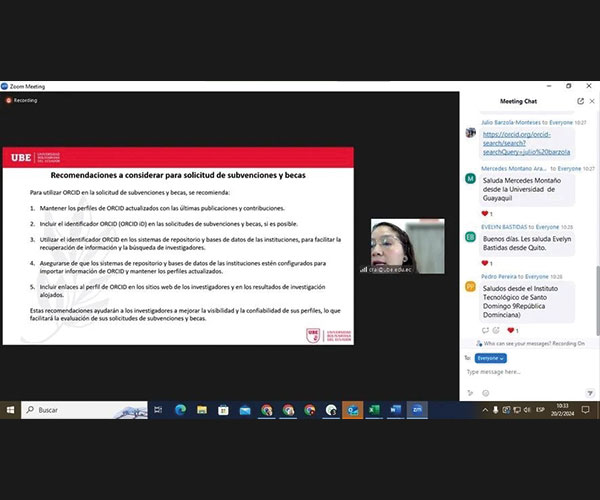Close the Meeting Chat panel

592,101
